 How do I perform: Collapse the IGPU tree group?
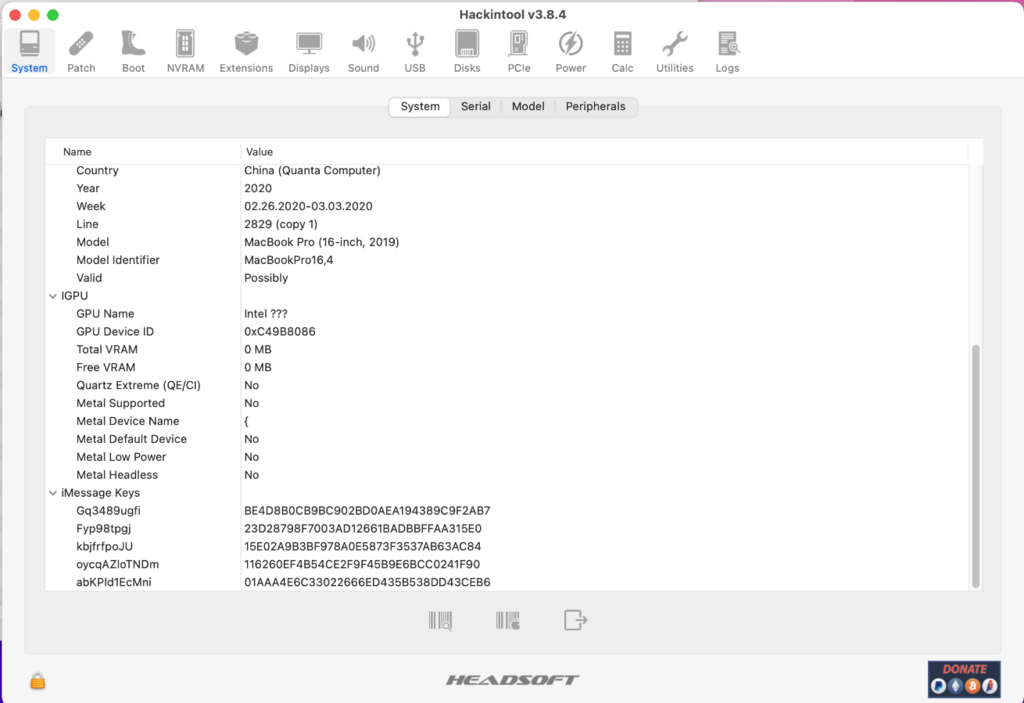coord(53,296)
